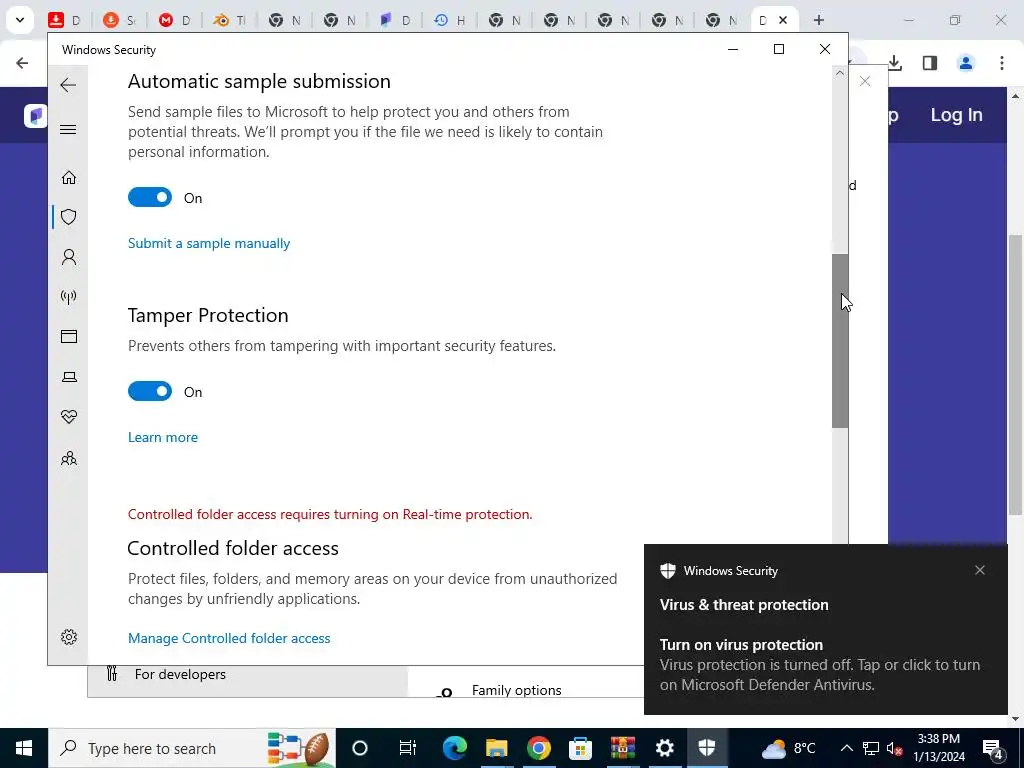Open Firewall & network protection icon

click(x=69, y=297)
